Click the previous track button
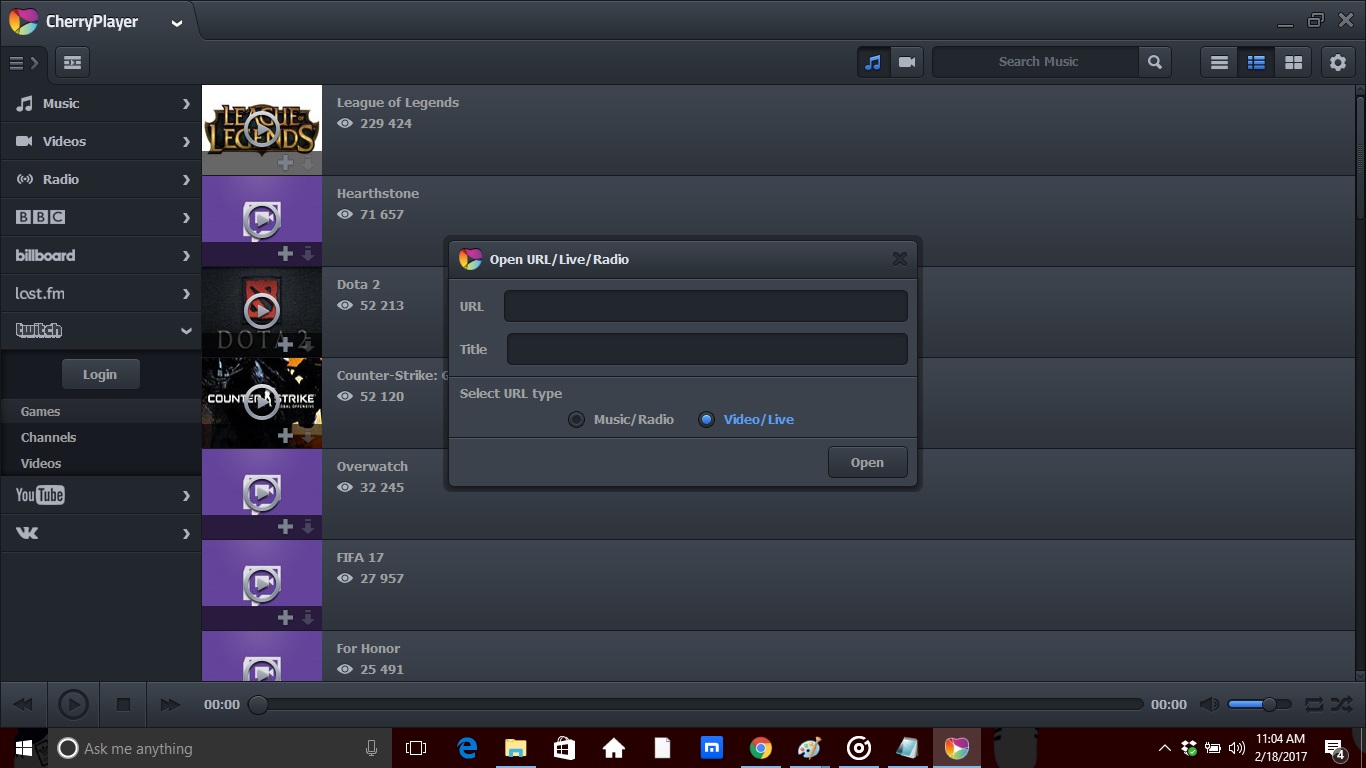 click(x=23, y=704)
